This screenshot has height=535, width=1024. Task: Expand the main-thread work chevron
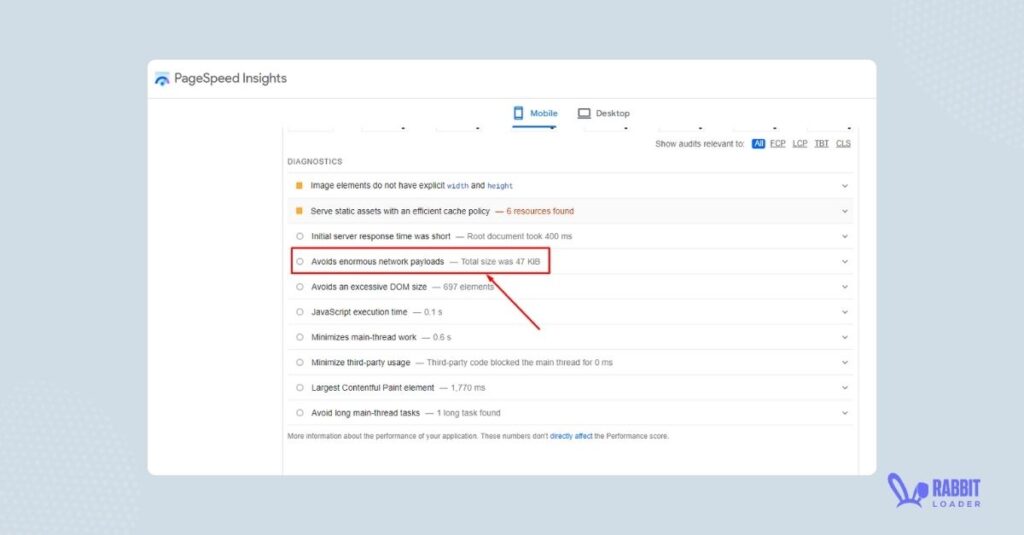coord(844,338)
